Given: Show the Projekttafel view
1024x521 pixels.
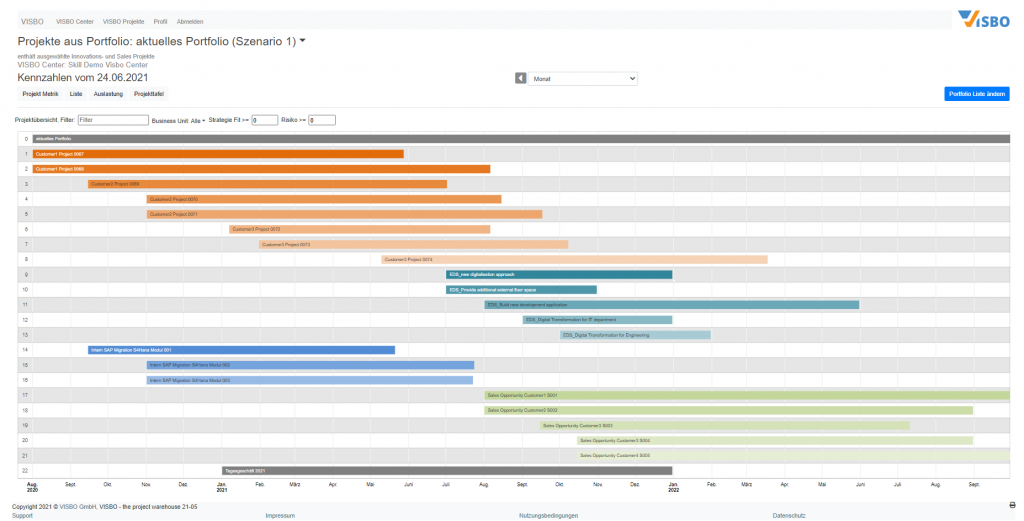Looking at the screenshot, I should point(149,93).
